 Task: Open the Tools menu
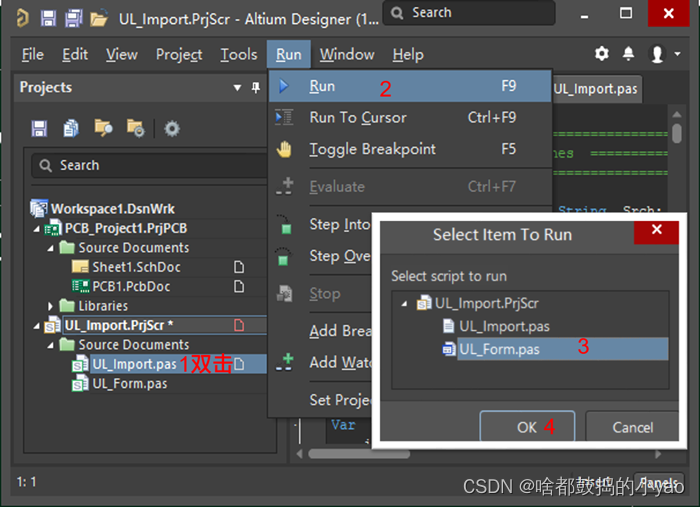[238, 55]
